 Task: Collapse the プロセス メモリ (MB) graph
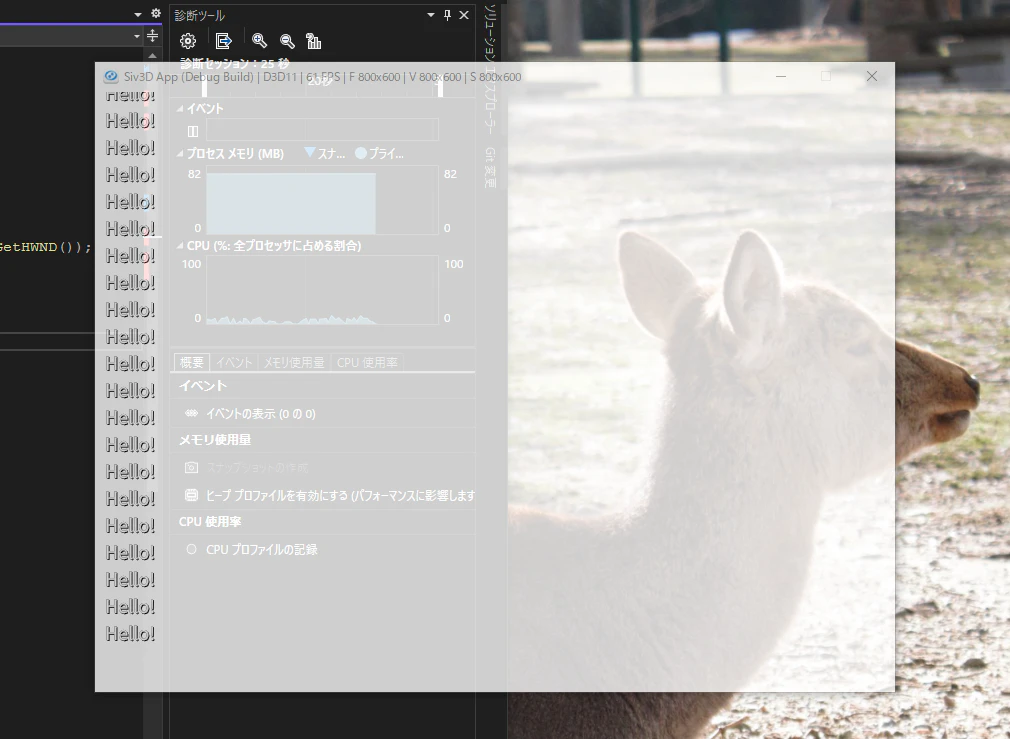[180, 153]
